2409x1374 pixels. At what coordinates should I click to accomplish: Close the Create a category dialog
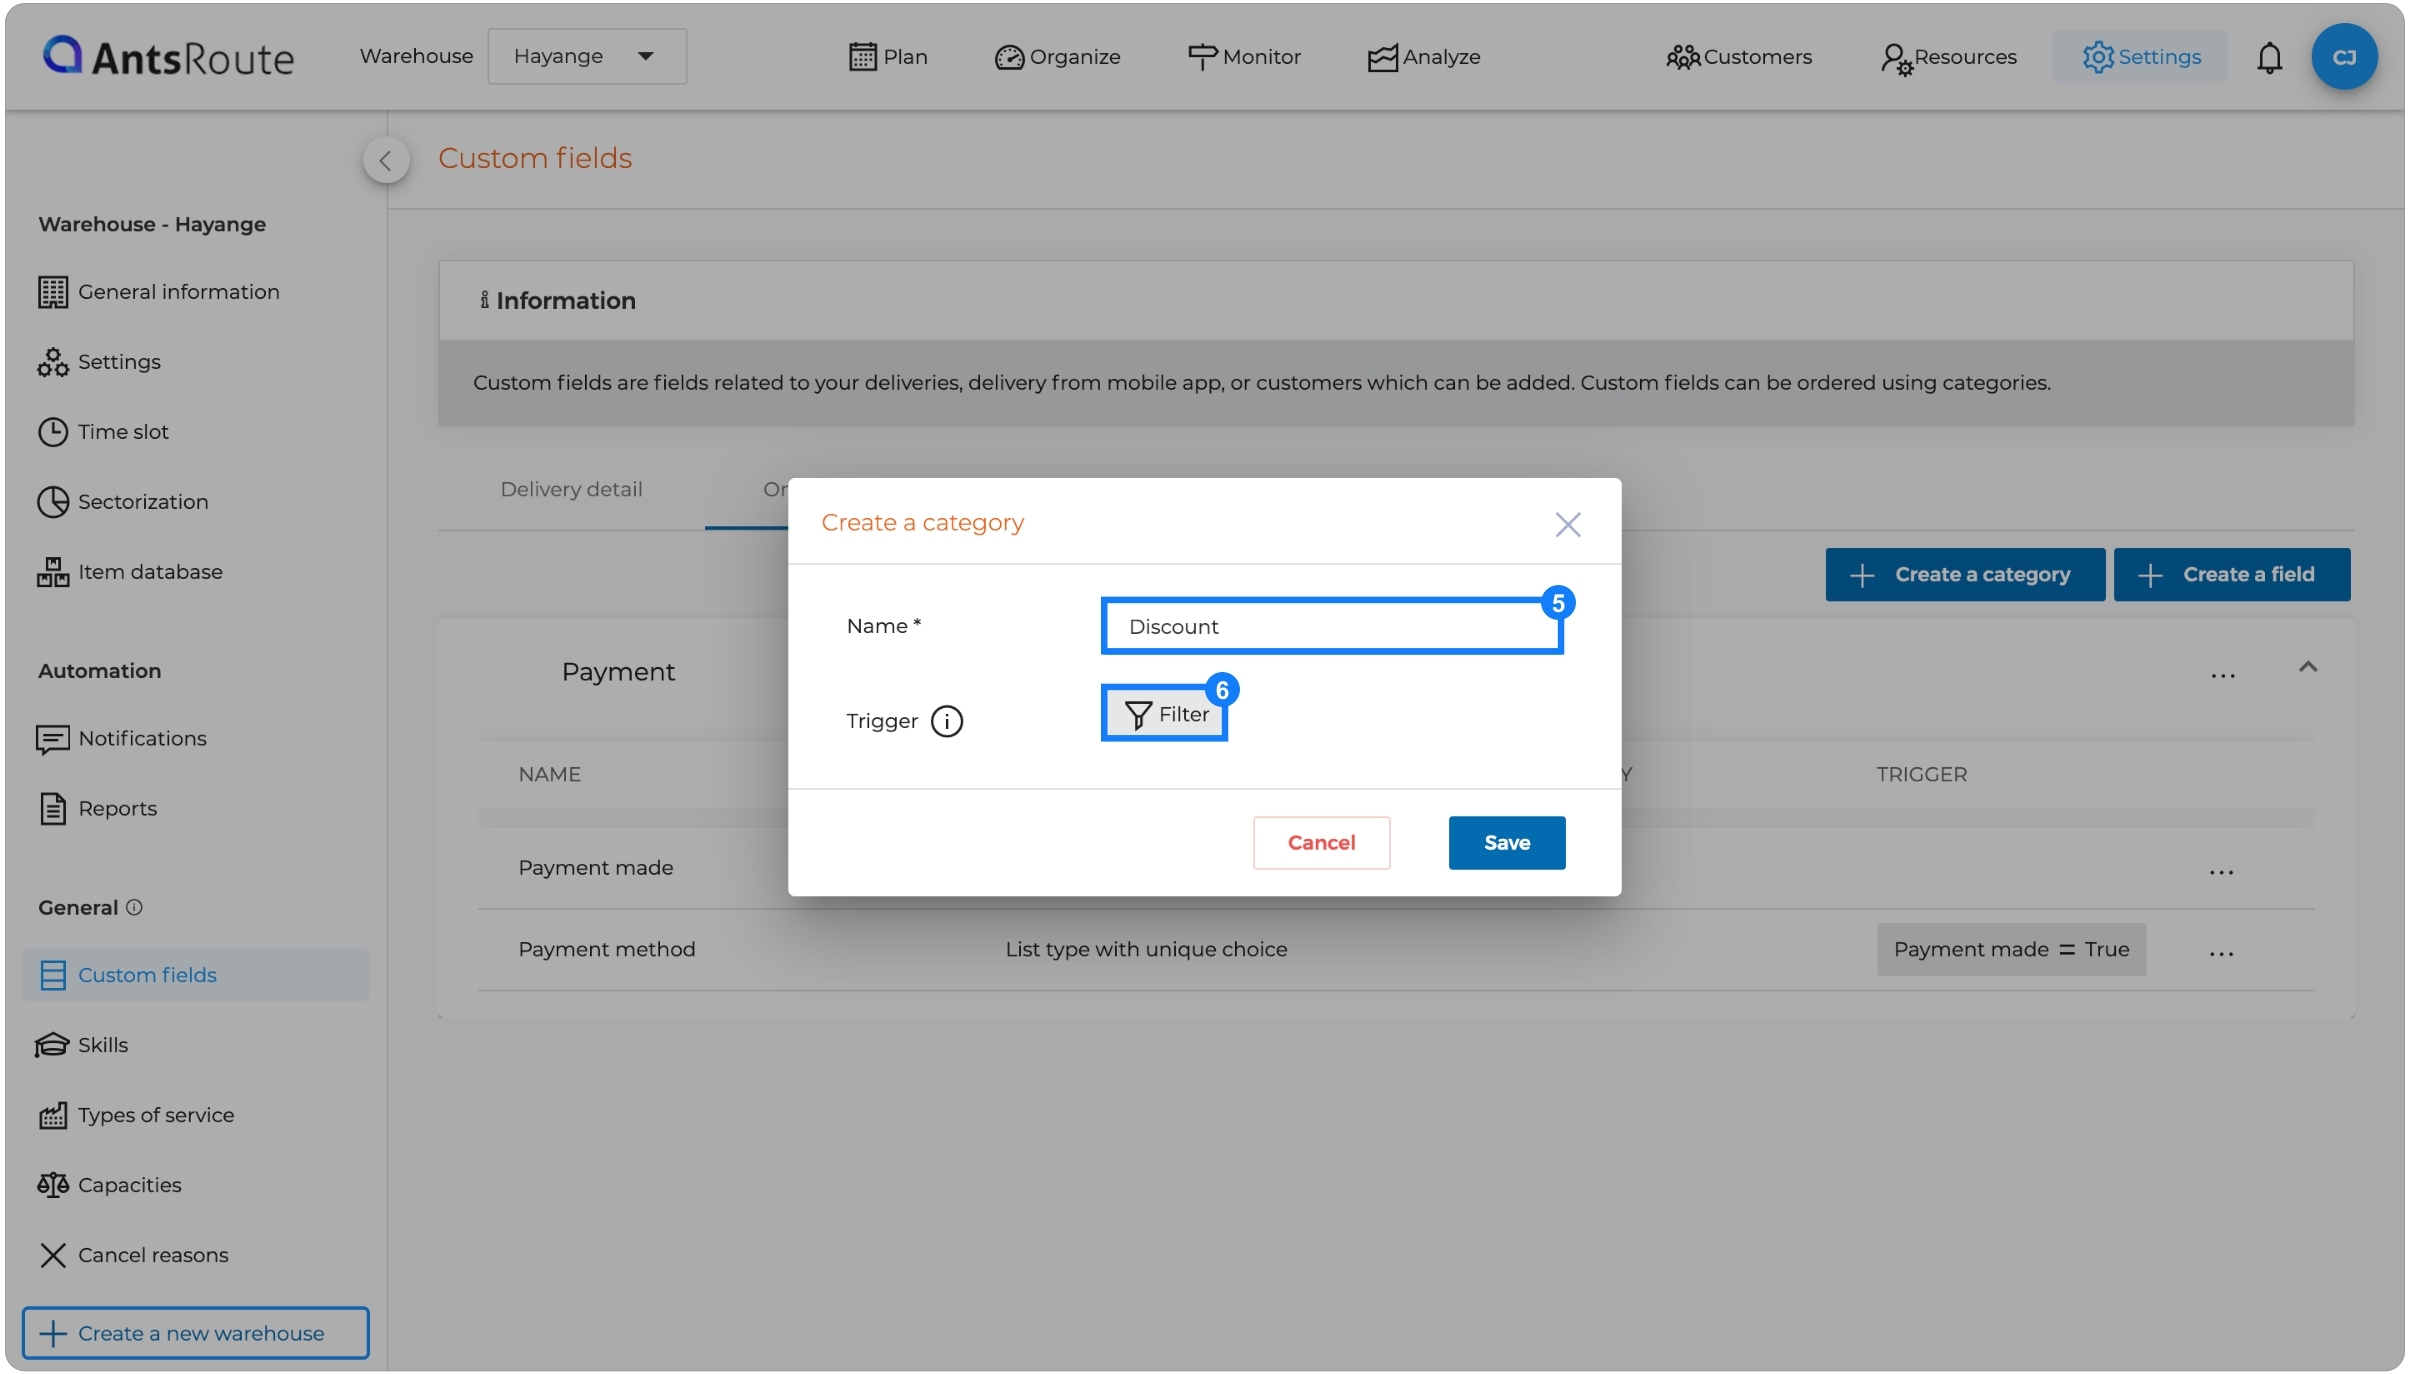pos(1567,525)
